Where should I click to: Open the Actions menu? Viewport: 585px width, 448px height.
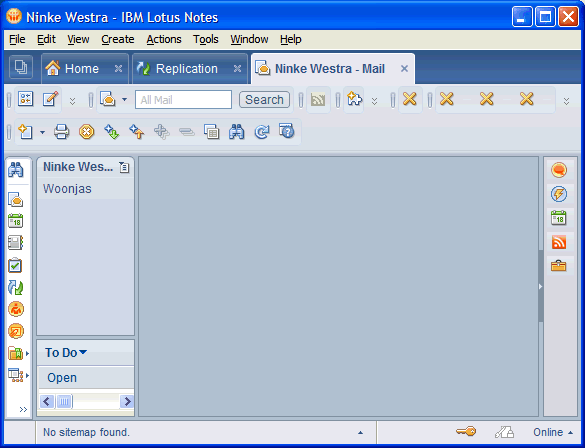click(x=164, y=39)
